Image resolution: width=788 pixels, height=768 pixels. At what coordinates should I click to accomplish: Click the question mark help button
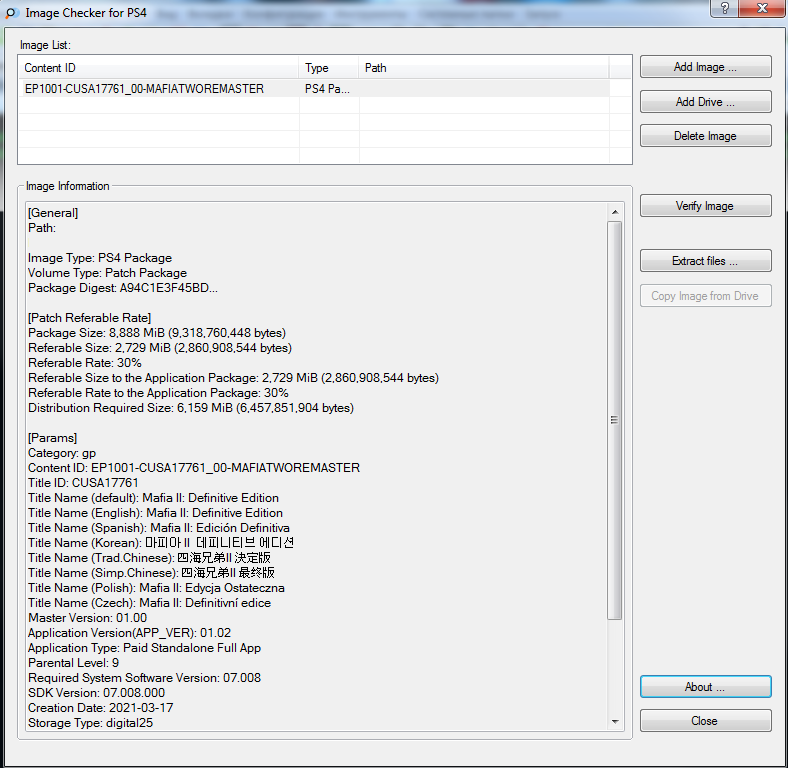click(x=718, y=9)
